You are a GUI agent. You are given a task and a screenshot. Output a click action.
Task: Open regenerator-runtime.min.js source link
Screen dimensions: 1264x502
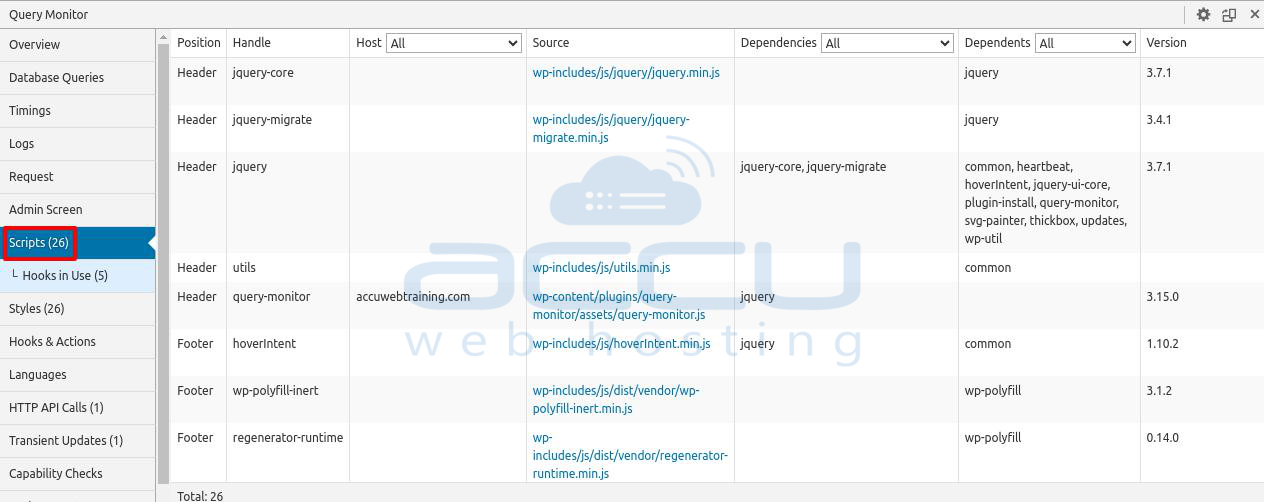630,456
